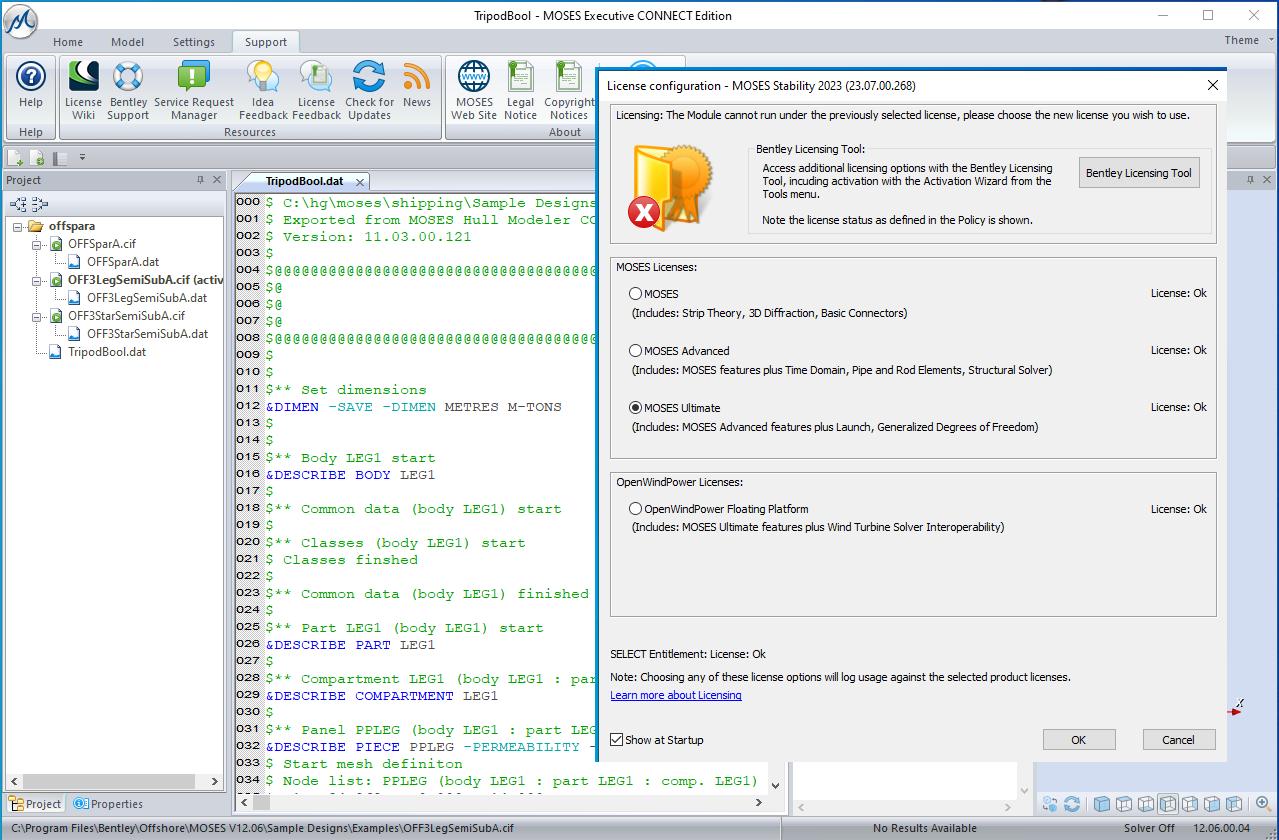Viewport: 1279px width, 840px height.
Task: Click the Solver Off status indicator
Action: pyautogui.click(x=1149, y=829)
